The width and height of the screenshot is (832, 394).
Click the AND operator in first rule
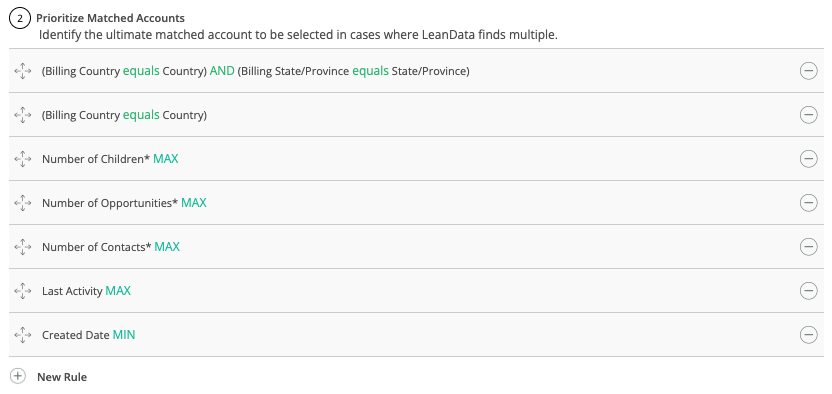point(222,71)
